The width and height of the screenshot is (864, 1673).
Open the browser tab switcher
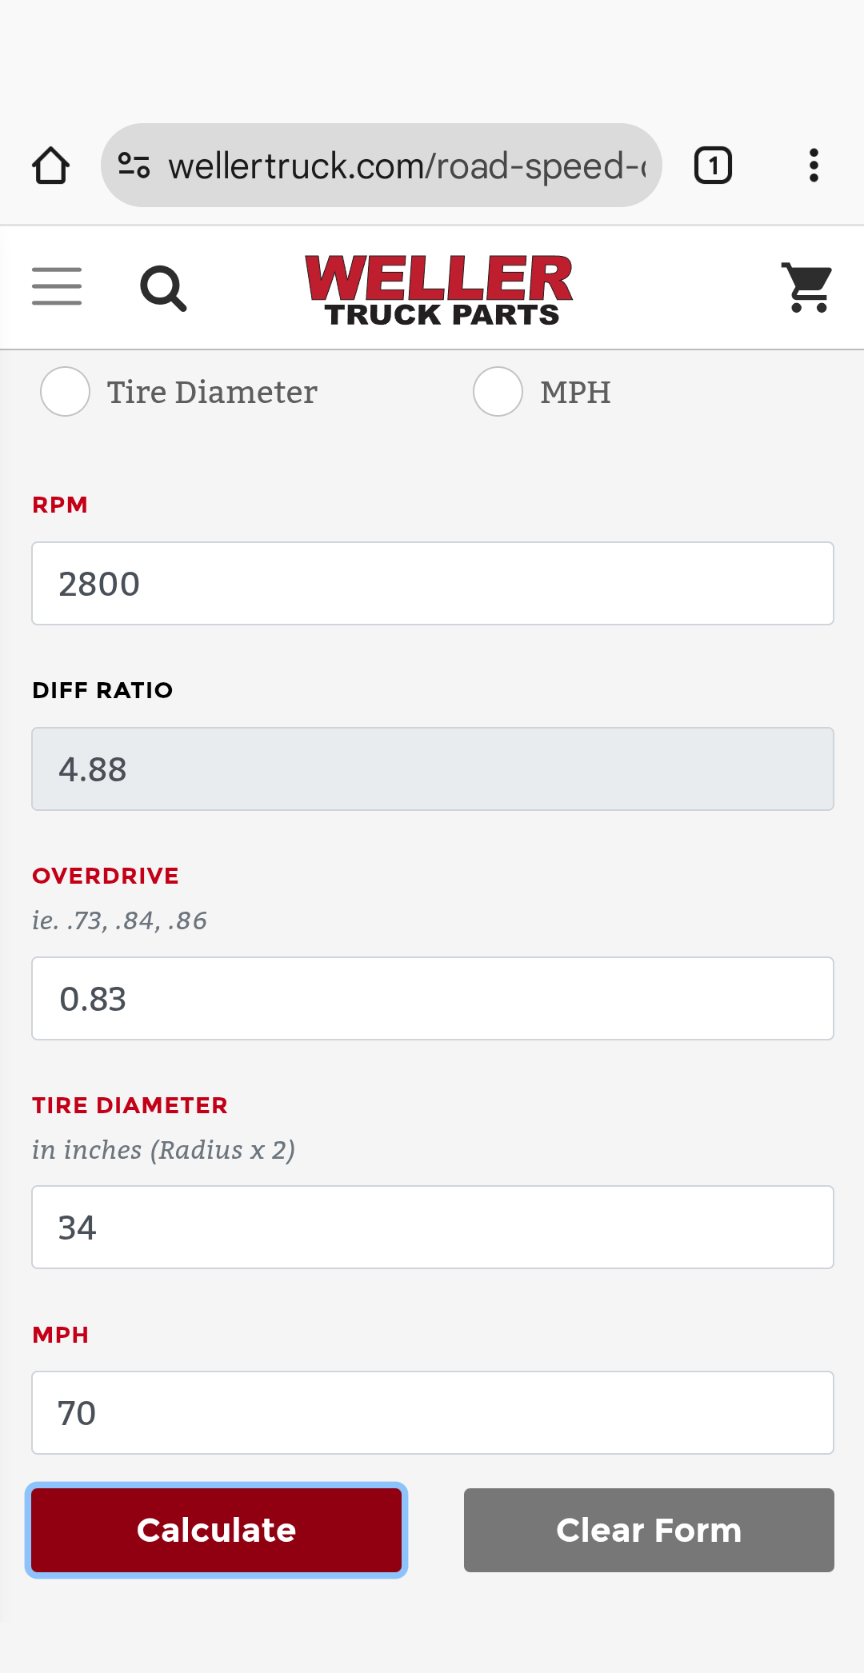[x=713, y=166]
